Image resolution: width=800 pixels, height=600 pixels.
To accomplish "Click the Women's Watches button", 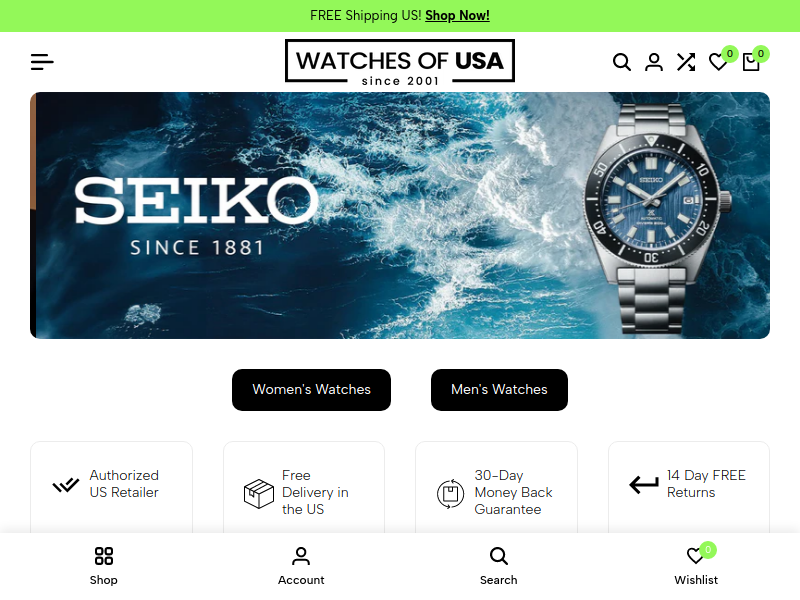I will (x=311, y=390).
